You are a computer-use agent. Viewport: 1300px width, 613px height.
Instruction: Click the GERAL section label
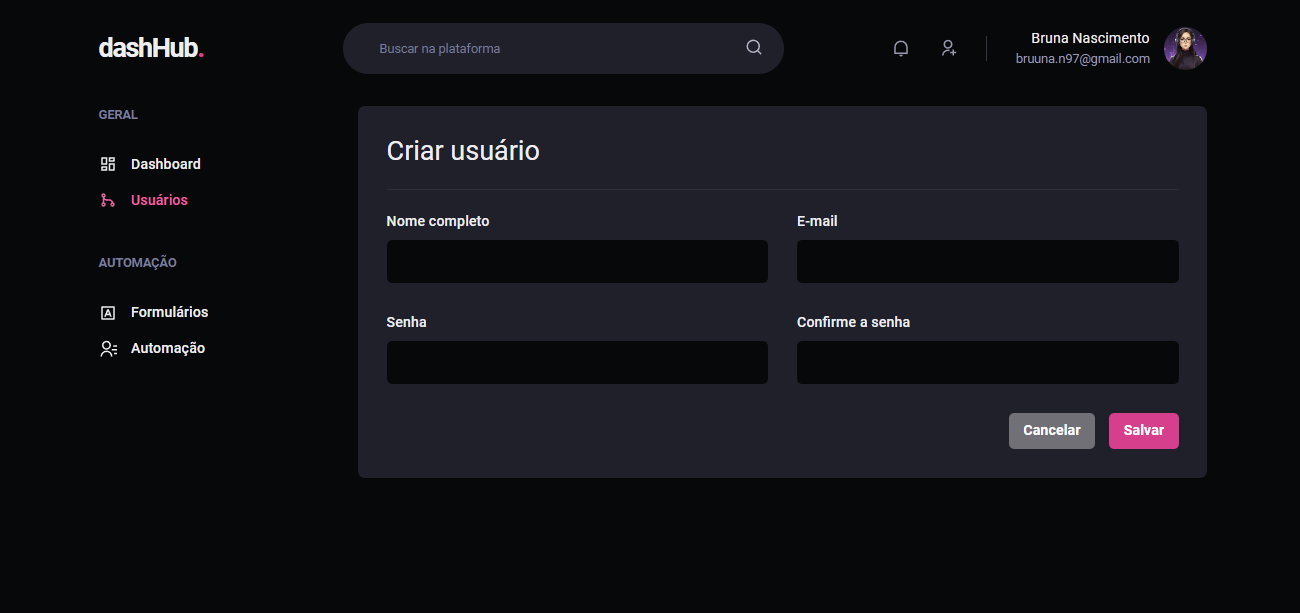point(118,115)
